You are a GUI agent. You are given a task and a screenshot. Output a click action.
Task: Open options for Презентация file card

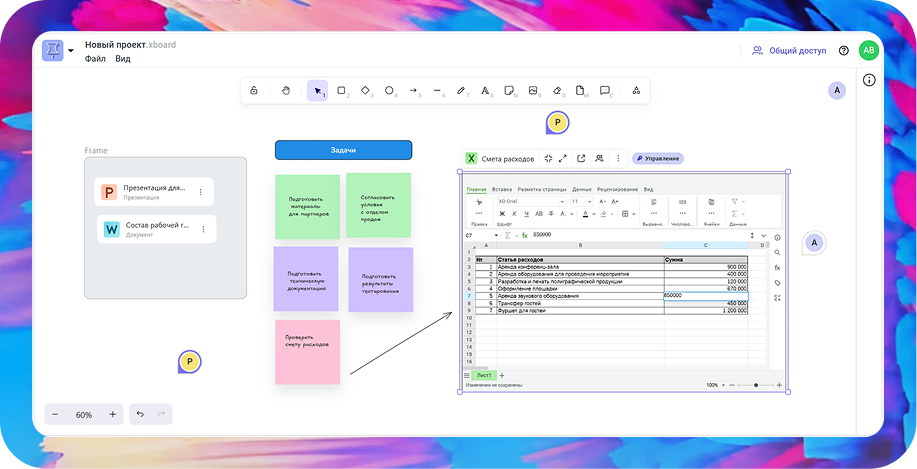coord(200,192)
